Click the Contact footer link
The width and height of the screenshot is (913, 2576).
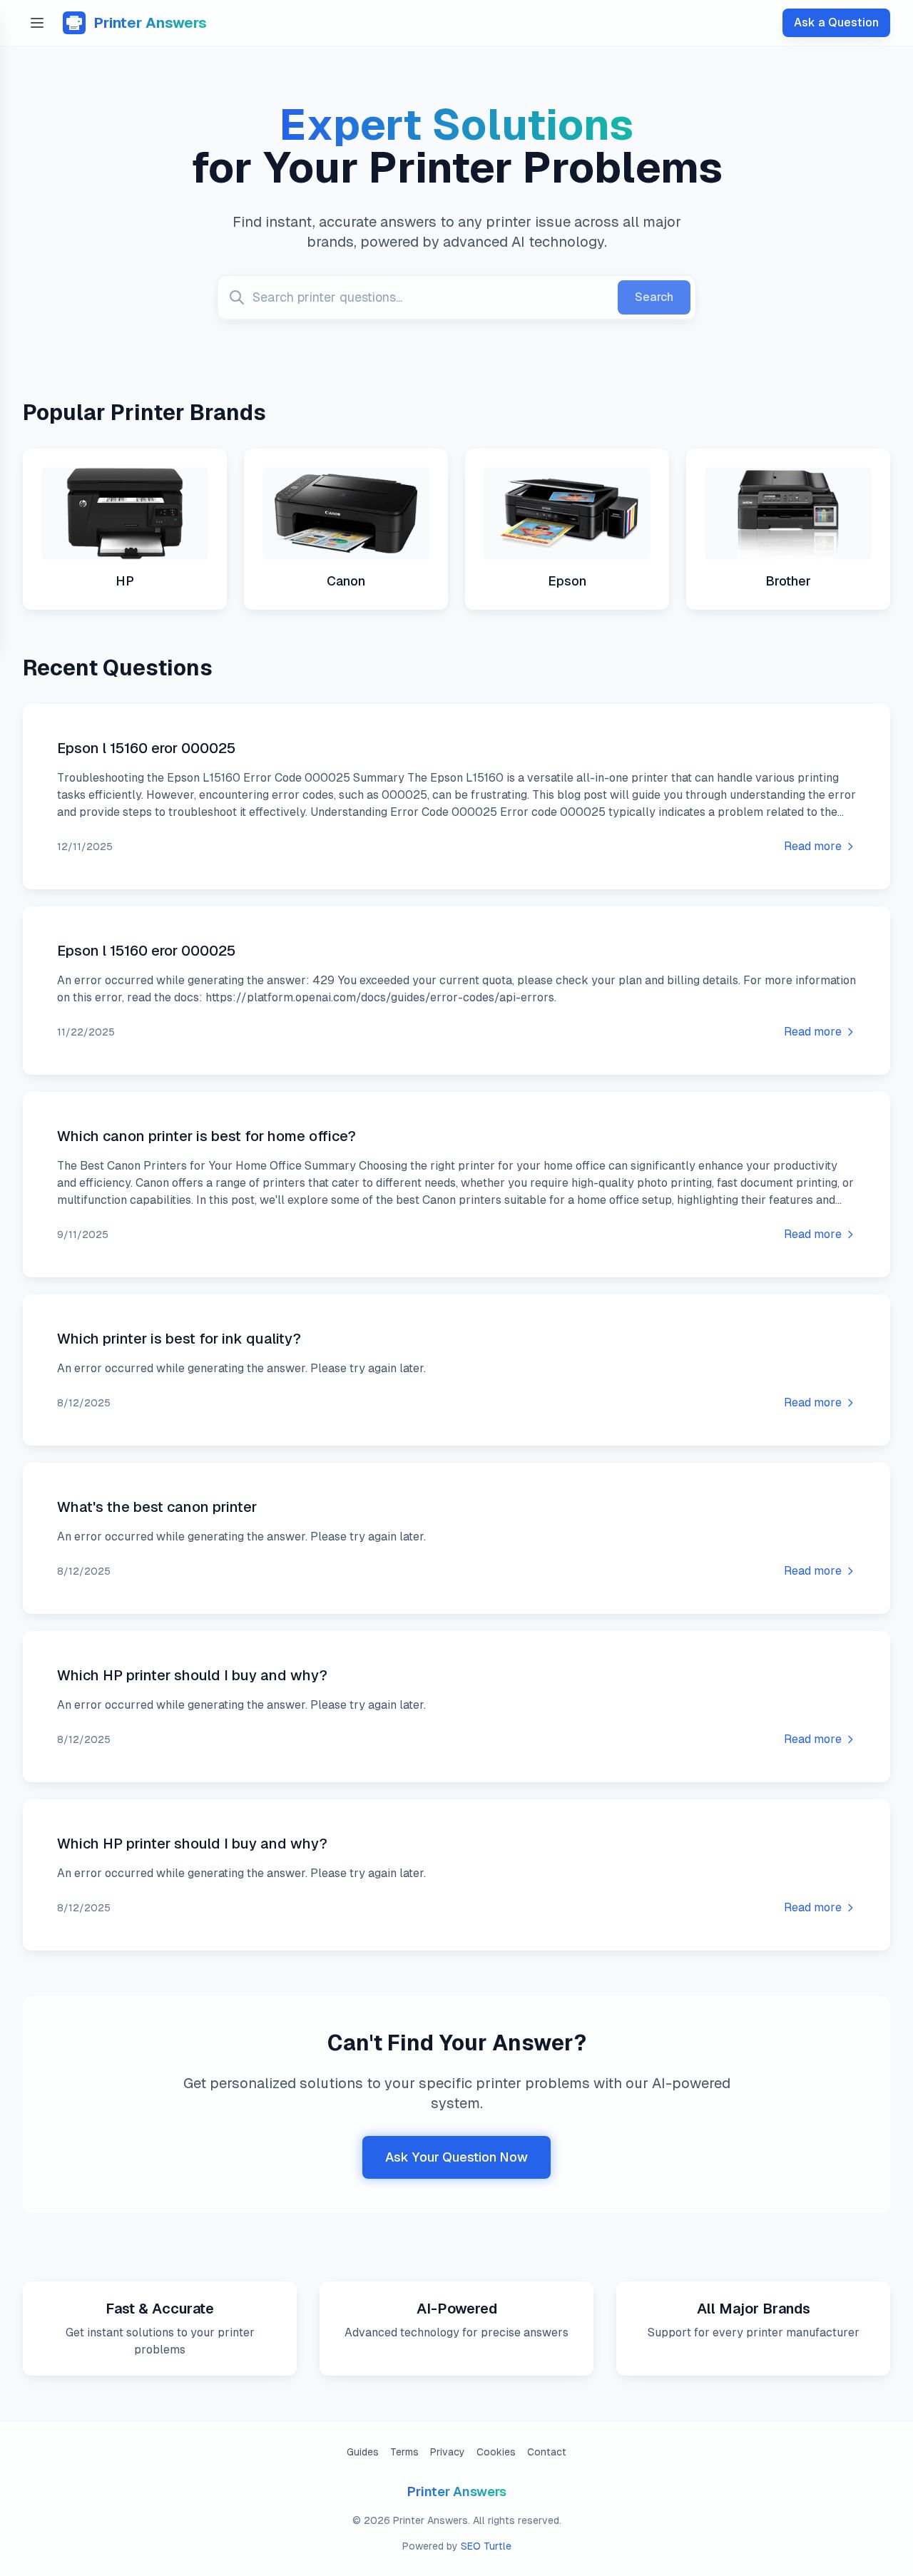(546, 2451)
